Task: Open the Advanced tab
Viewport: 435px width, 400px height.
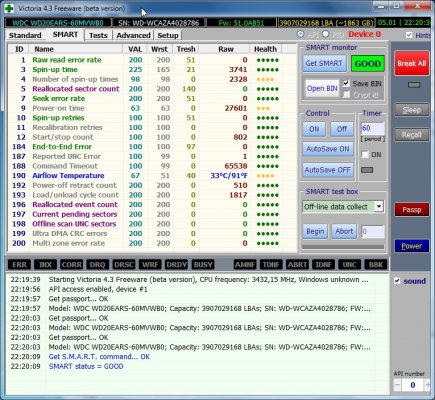Action: click(133, 35)
